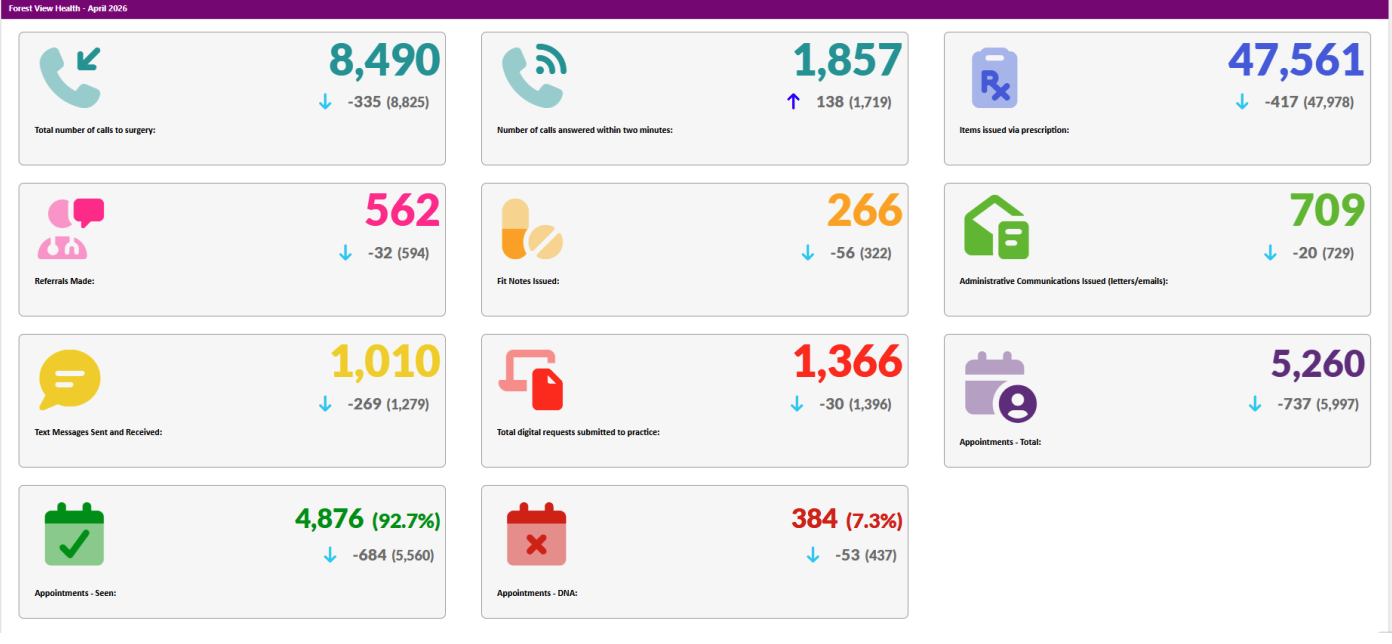Click the red calendar cross DNA icon
Viewport: 1392px width, 644px height.
pyautogui.click(x=536, y=534)
